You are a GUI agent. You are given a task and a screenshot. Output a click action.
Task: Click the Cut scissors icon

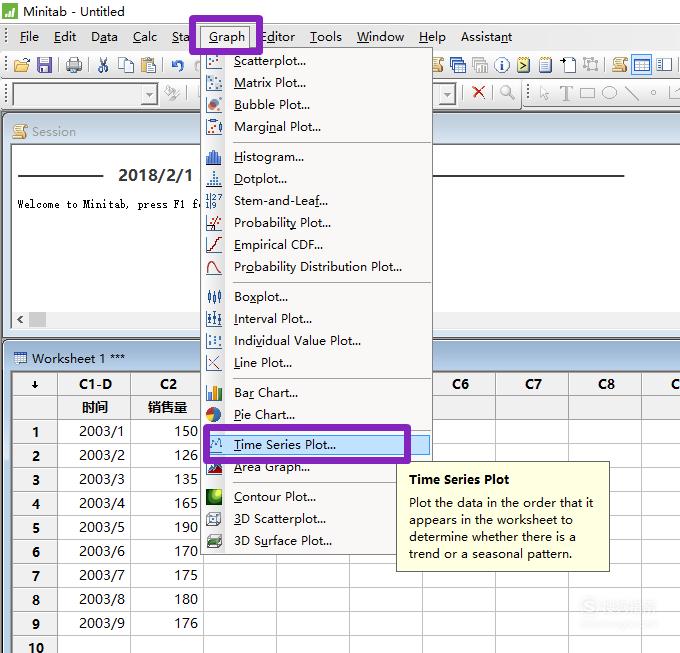(x=103, y=65)
